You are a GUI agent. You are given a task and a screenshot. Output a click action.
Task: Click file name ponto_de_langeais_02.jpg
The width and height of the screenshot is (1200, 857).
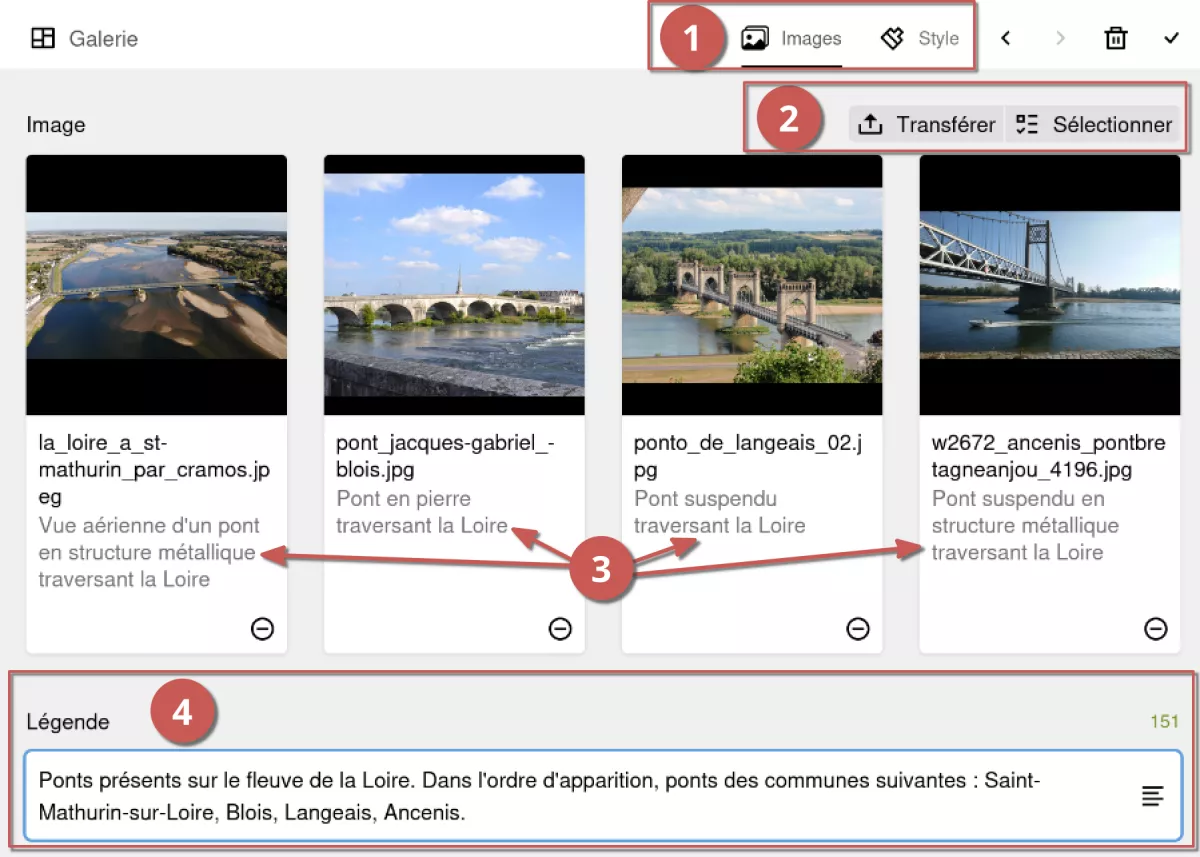pos(748,456)
